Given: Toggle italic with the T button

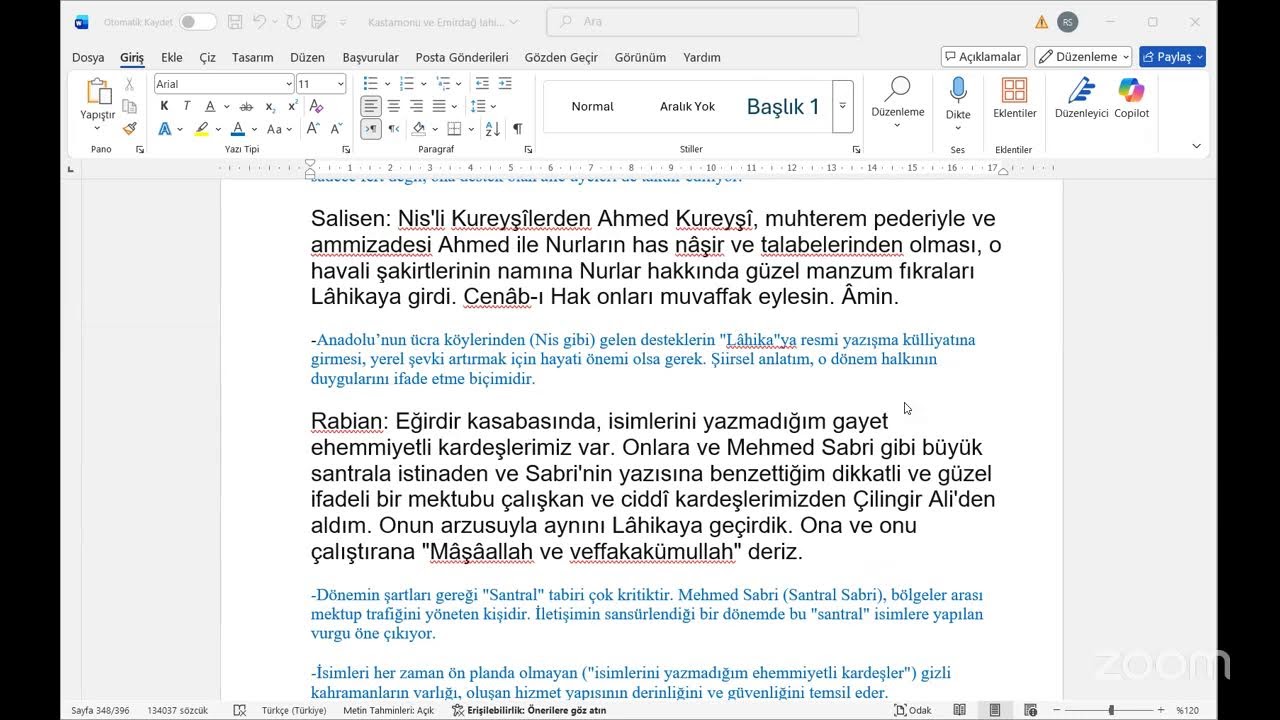Looking at the screenshot, I should pos(186,106).
